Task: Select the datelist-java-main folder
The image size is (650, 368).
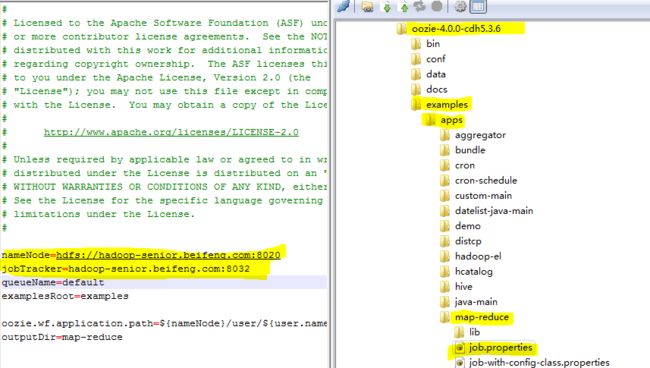Action: [x=494, y=211]
